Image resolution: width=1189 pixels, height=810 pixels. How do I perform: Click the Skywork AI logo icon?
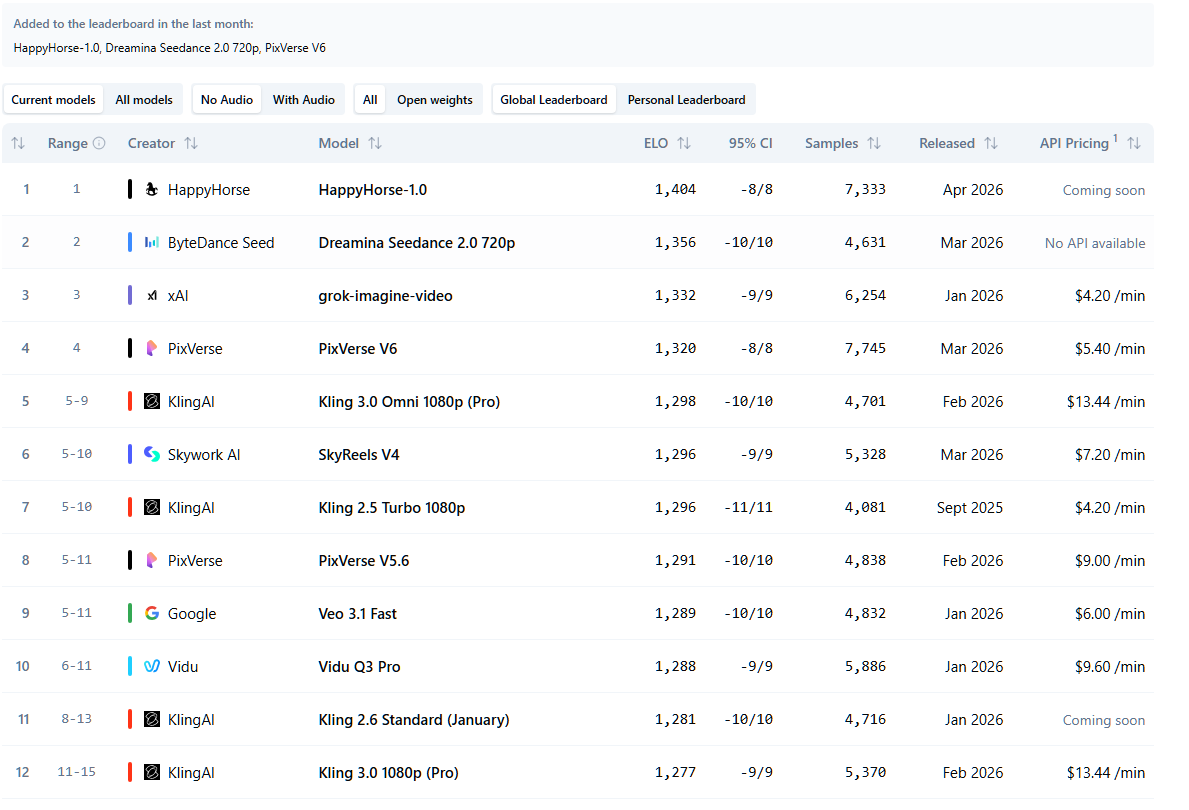pos(152,454)
